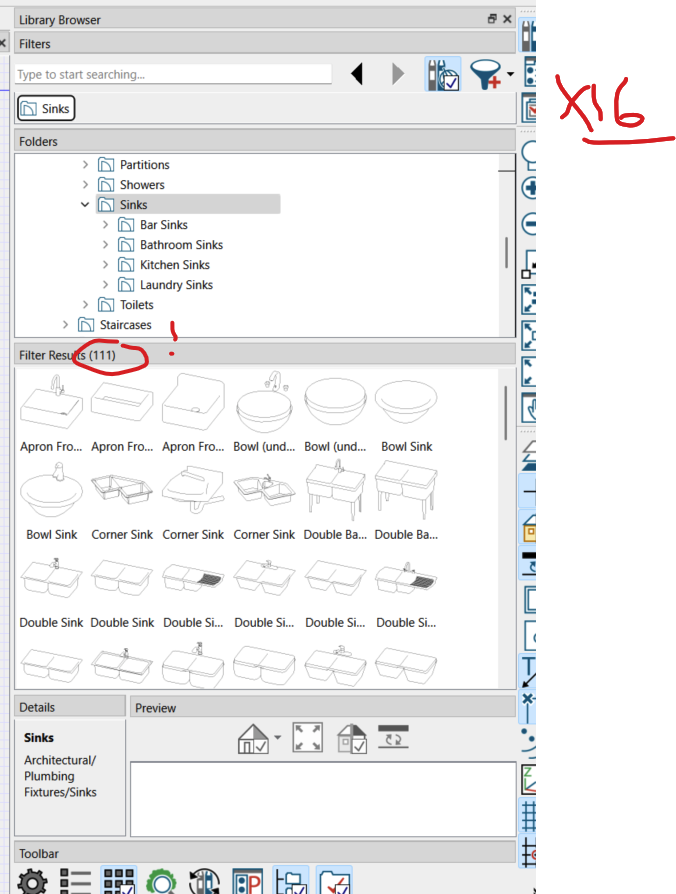676x894 pixels.
Task: Expand the Kitchen Sinks subfolder
Action: click(x=105, y=265)
